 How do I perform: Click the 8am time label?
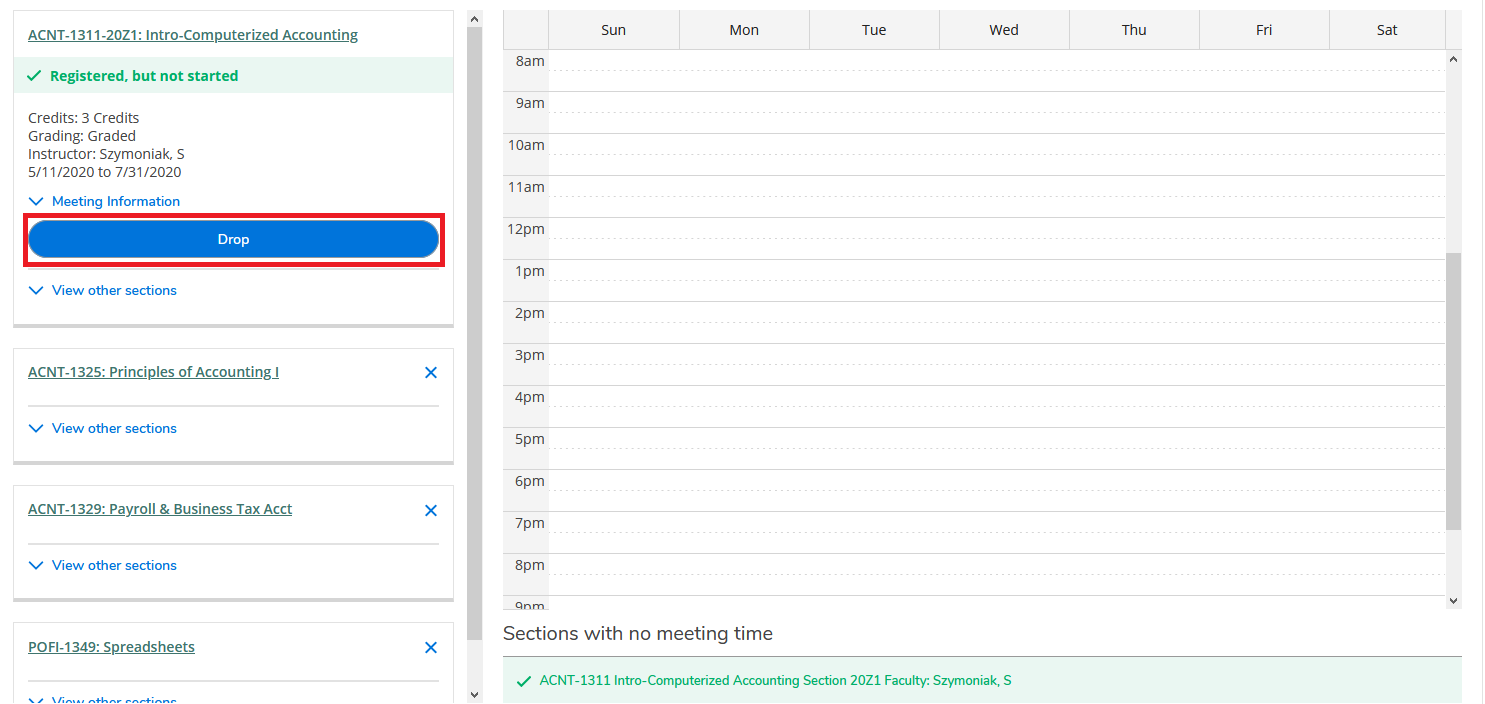[530, 61]
